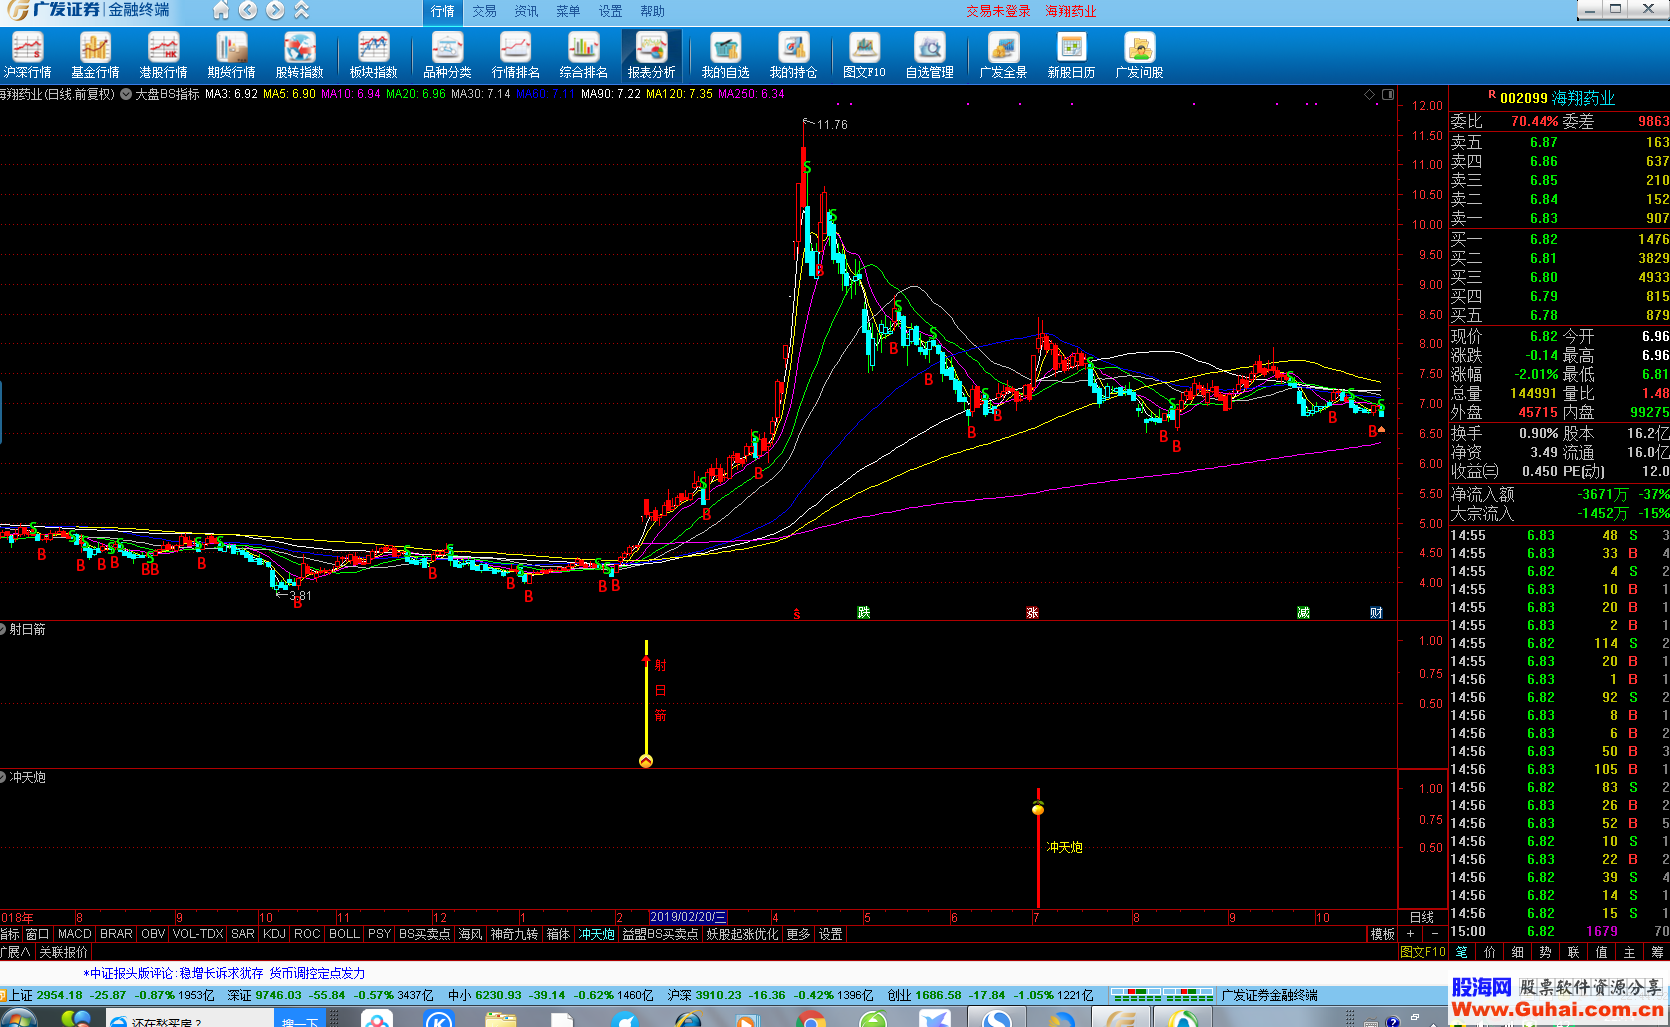Click the 跌 event marker on the chart timeline
Viewport: 1670px width, 1027px height.
[x=863, y=612]
